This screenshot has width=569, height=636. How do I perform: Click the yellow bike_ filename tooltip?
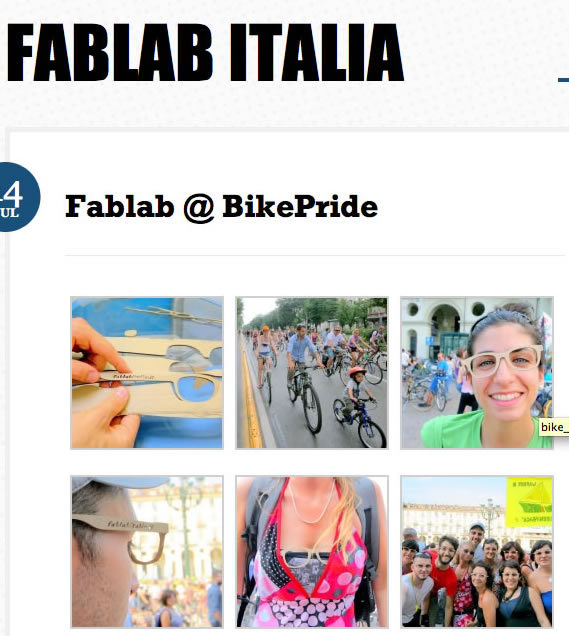554,427
